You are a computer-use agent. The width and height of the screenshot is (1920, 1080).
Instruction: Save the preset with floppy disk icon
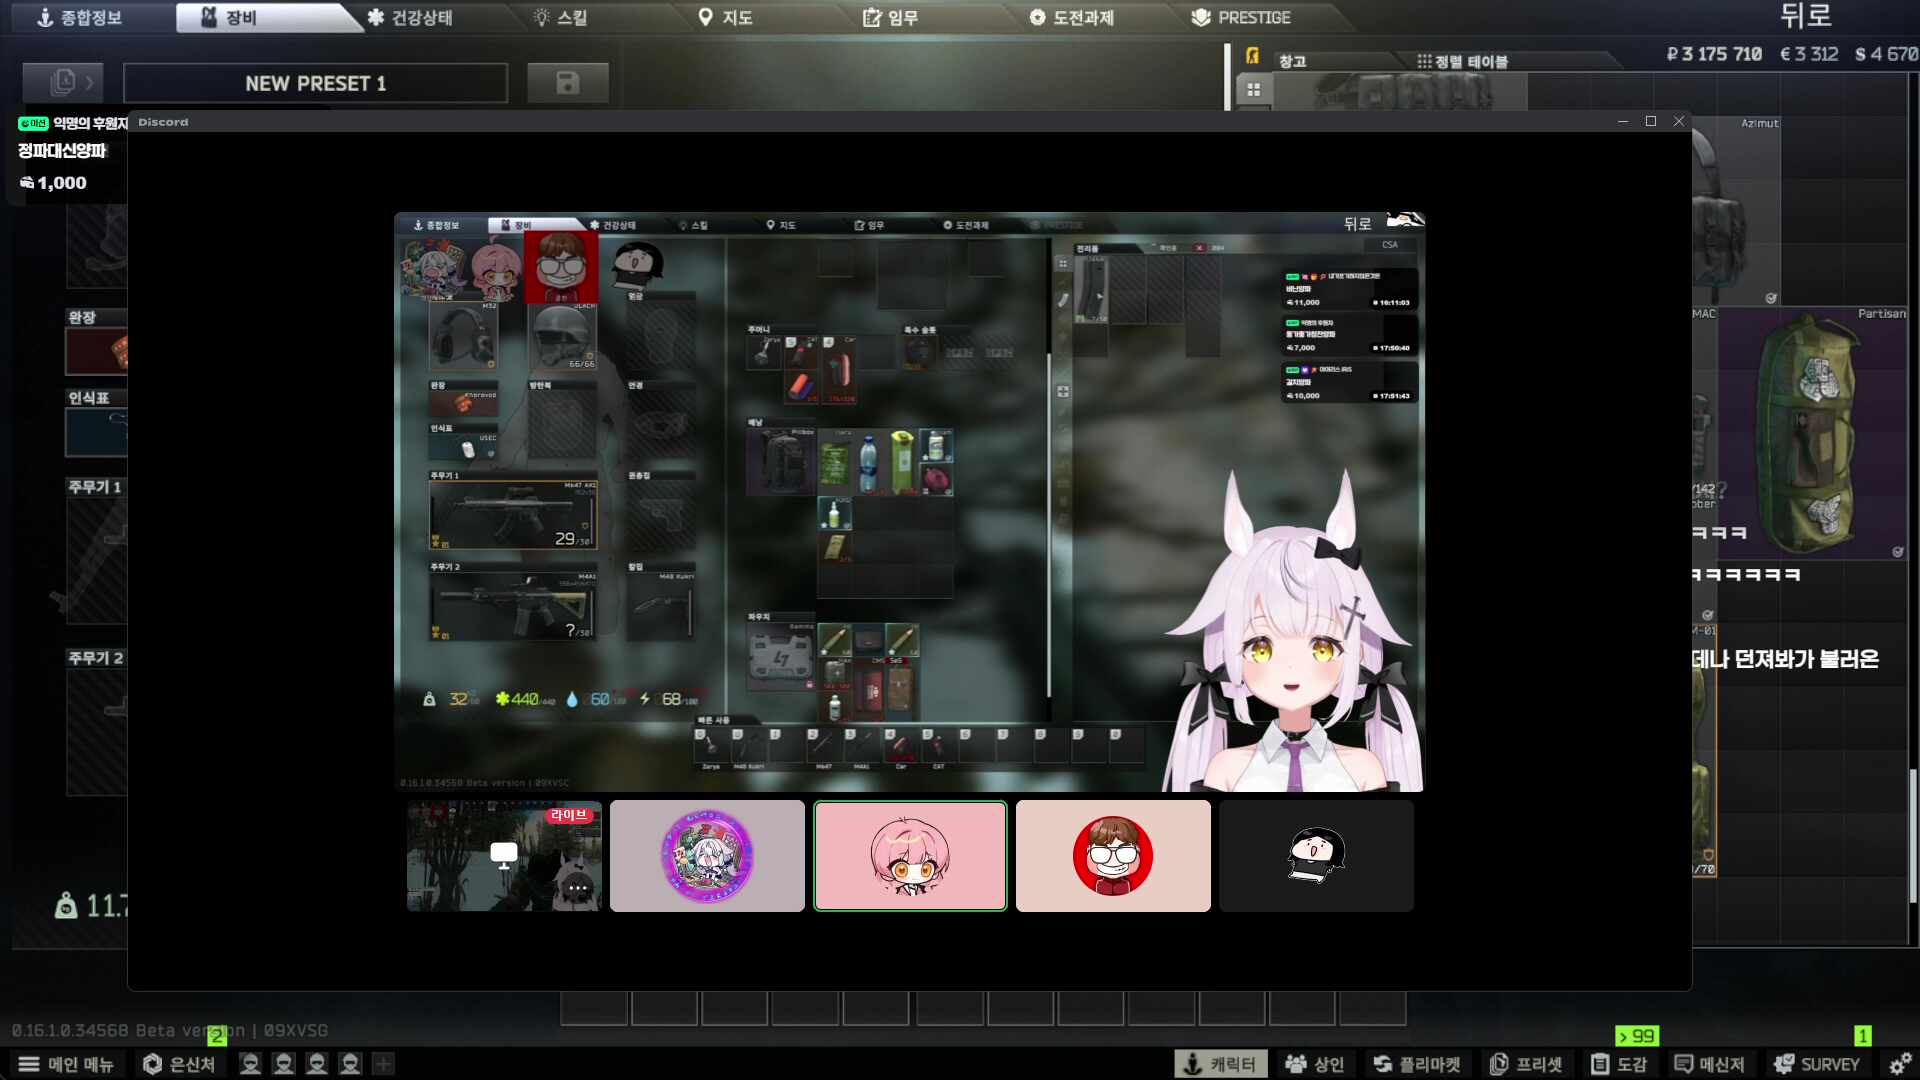click(567, 82)
